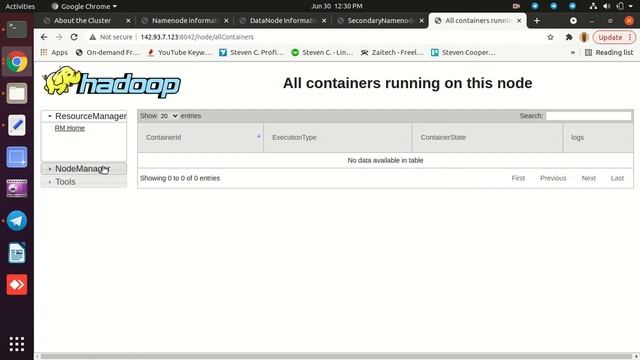Open the Google Chrome app menu
Screen dimensions: 640x360
coord(84,6)
